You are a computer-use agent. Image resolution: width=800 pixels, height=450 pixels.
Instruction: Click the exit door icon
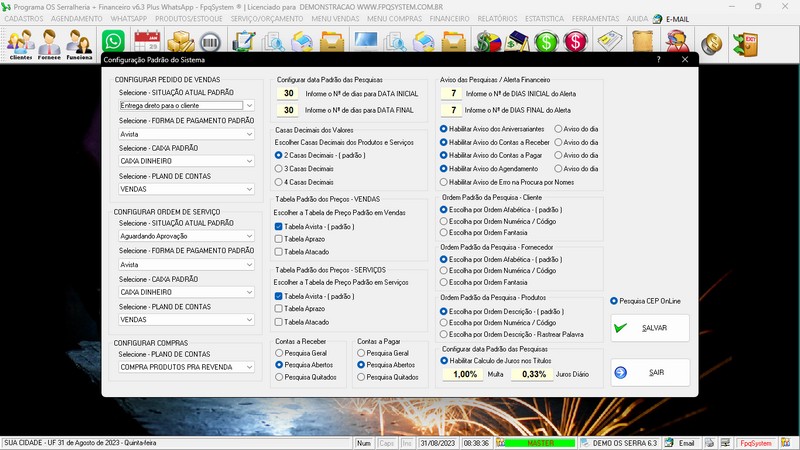coord(744,44)
